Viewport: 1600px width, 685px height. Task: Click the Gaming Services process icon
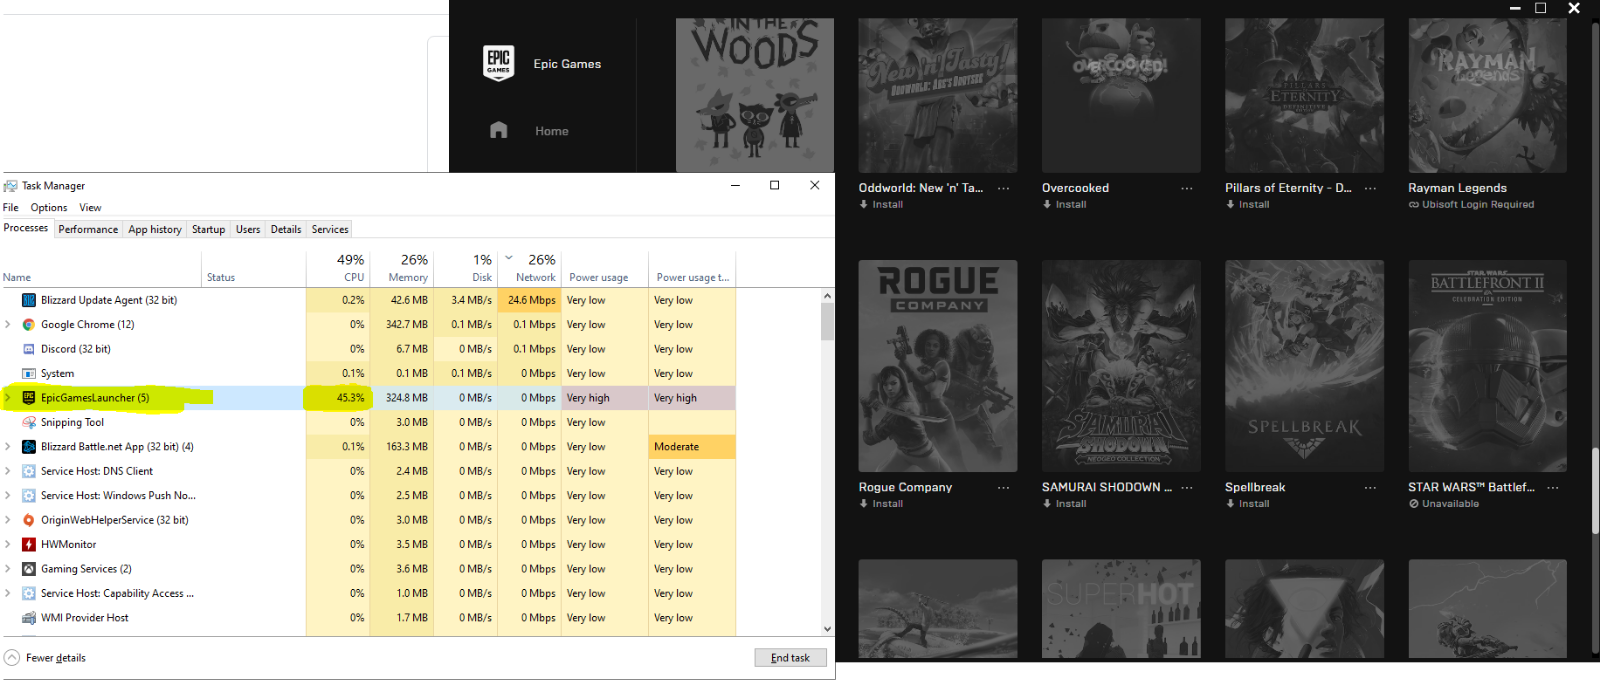(29, 569)
